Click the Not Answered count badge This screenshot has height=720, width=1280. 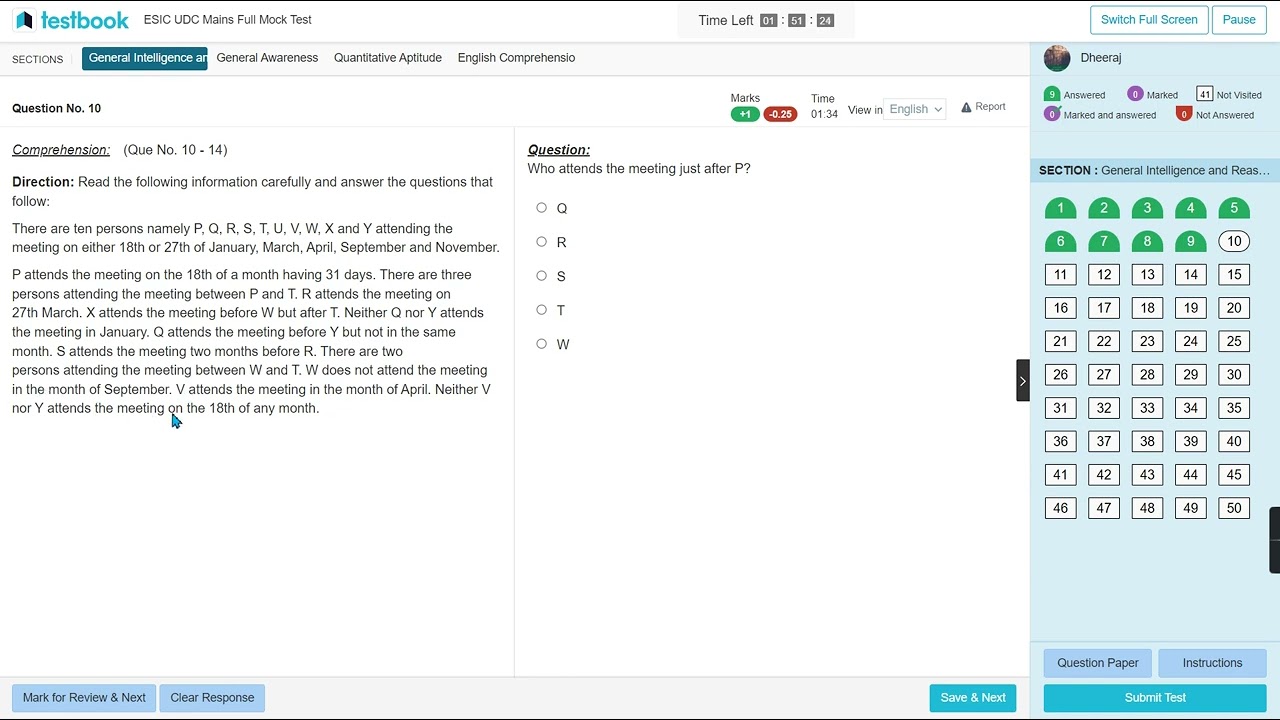tap(1184, 114)
